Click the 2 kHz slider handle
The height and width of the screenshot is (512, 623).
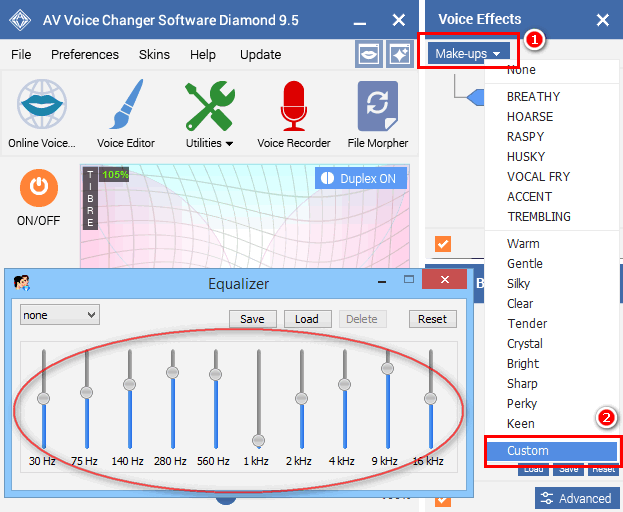[x=302, y=398]
